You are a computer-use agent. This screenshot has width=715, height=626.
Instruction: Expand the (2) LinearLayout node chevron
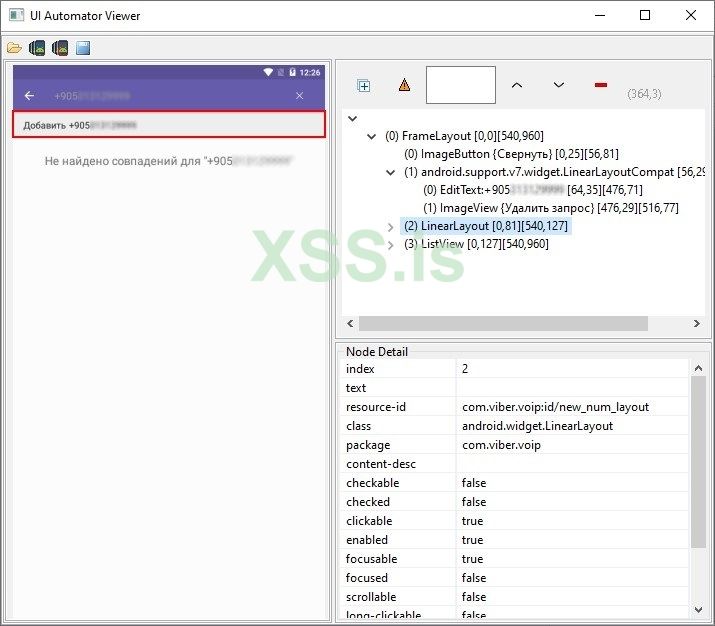coord(390,227)
